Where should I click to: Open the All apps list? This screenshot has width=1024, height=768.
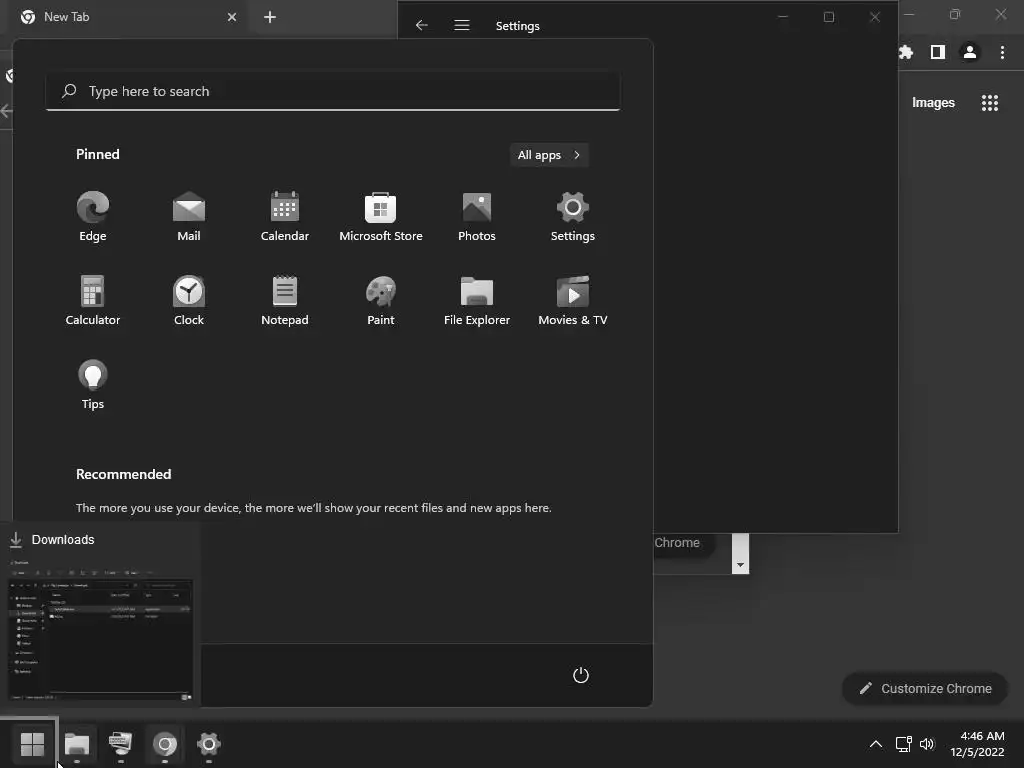tap(549, 155)
